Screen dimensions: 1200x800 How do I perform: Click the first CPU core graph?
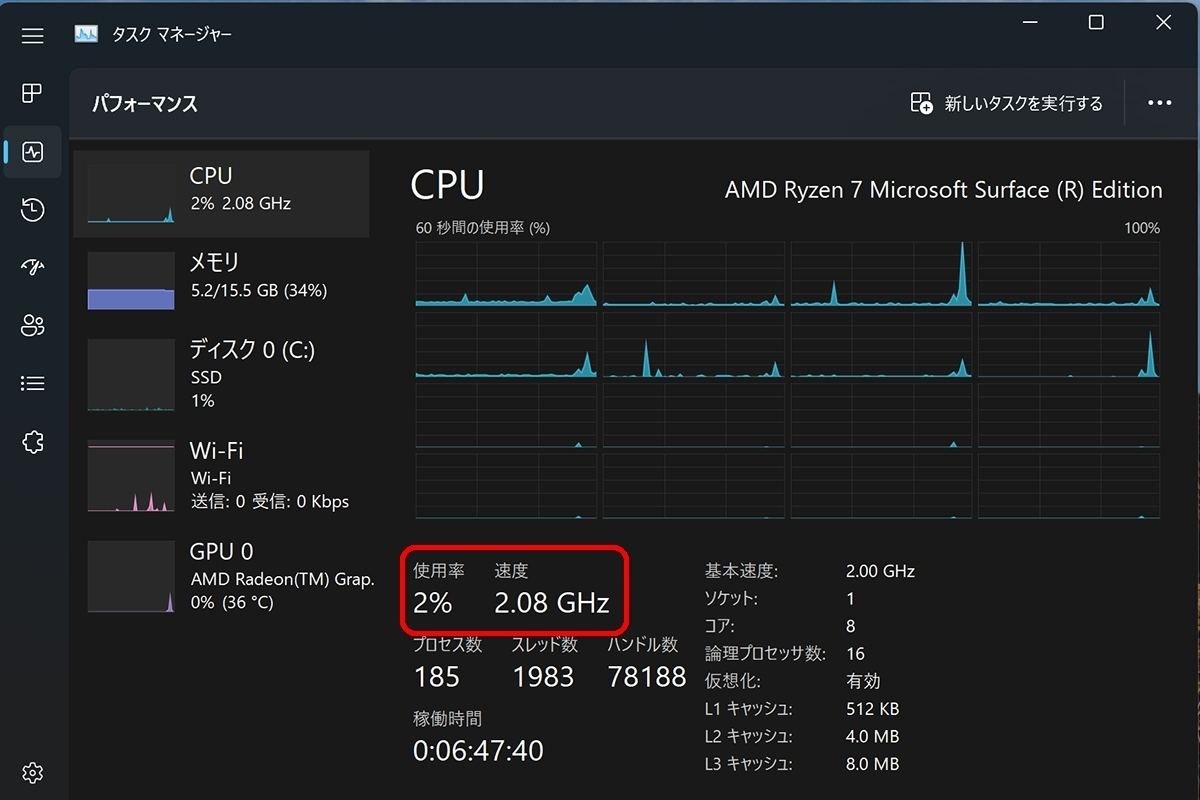coord(506,274)
